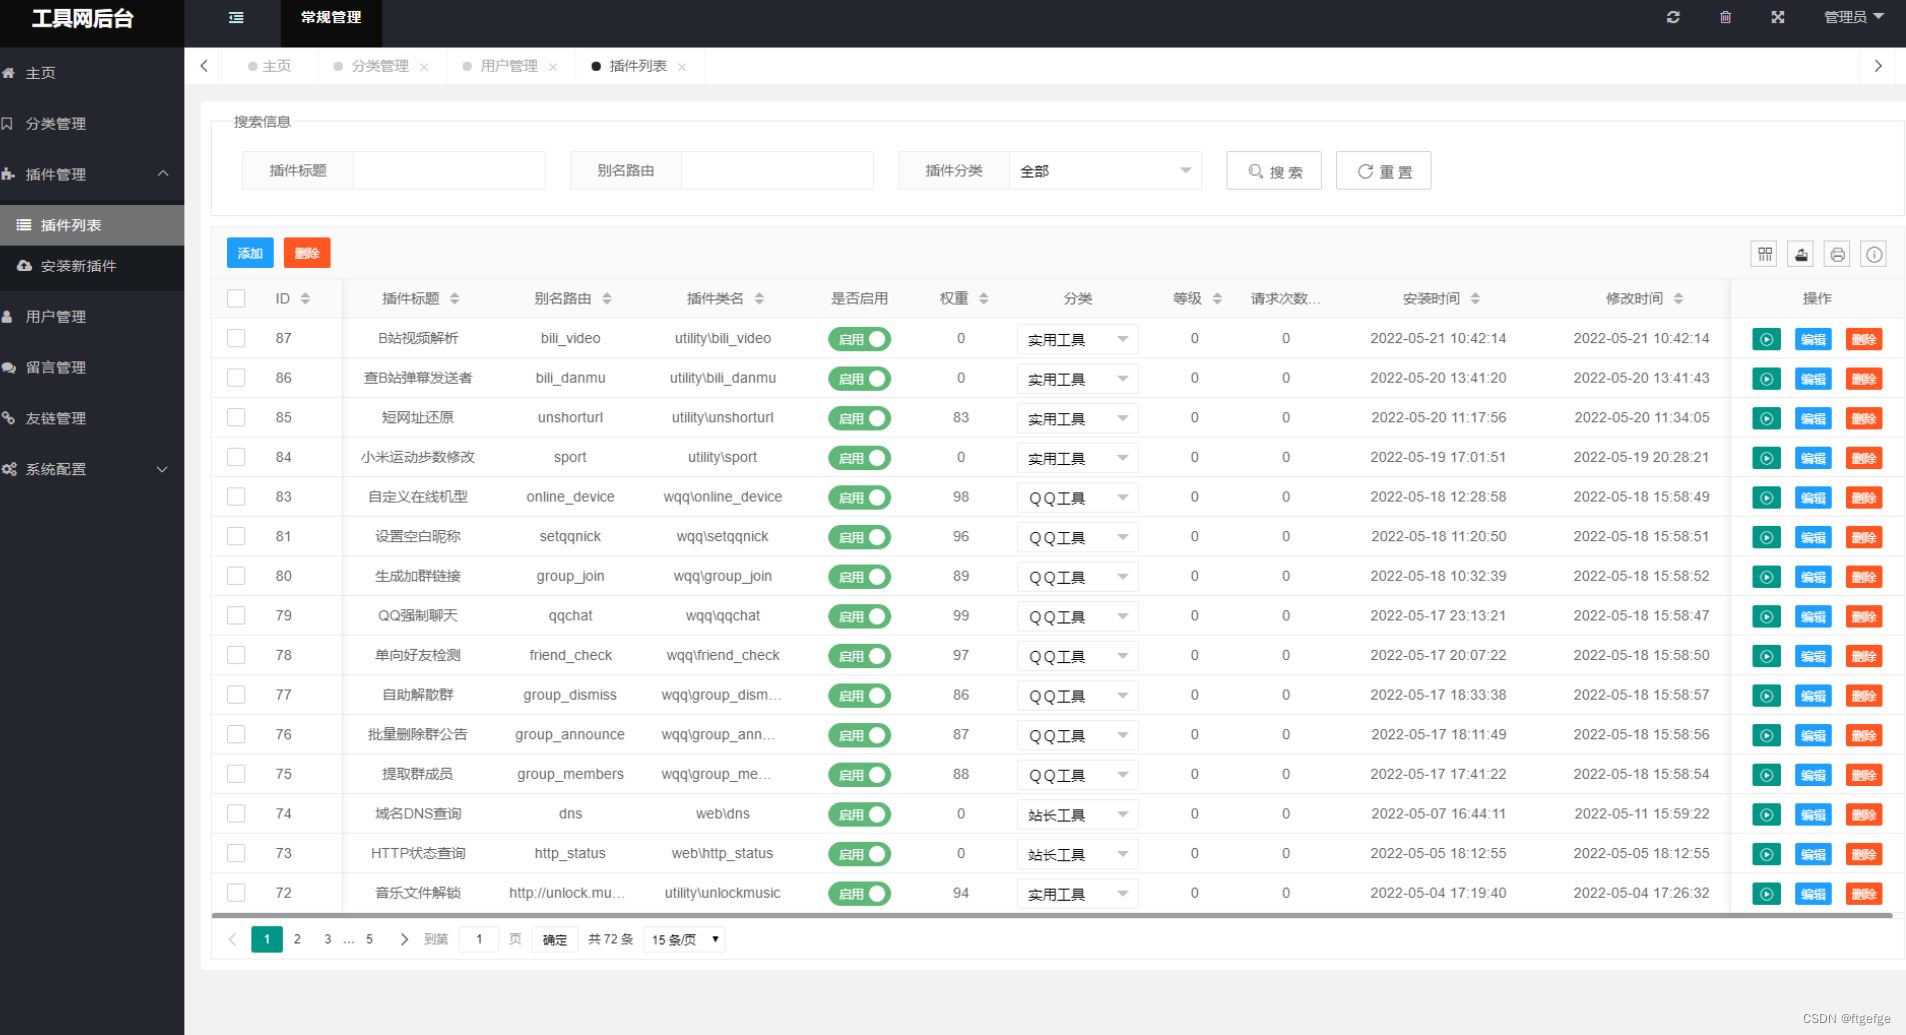The width and height of the screenshot is (1906, 1035).
Task: Click the export icon above the operations column
Action: (x=1799, y=253)
